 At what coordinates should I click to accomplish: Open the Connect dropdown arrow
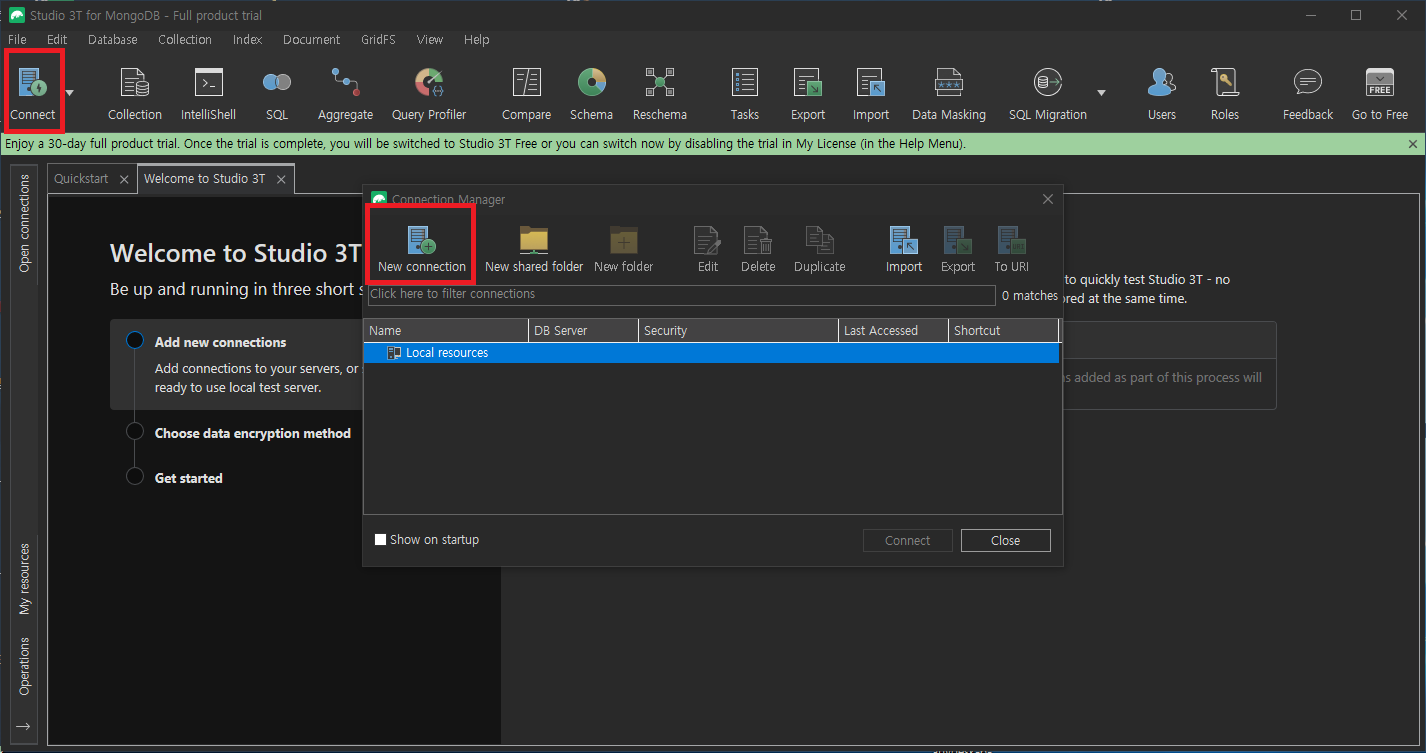click(69, 93)
